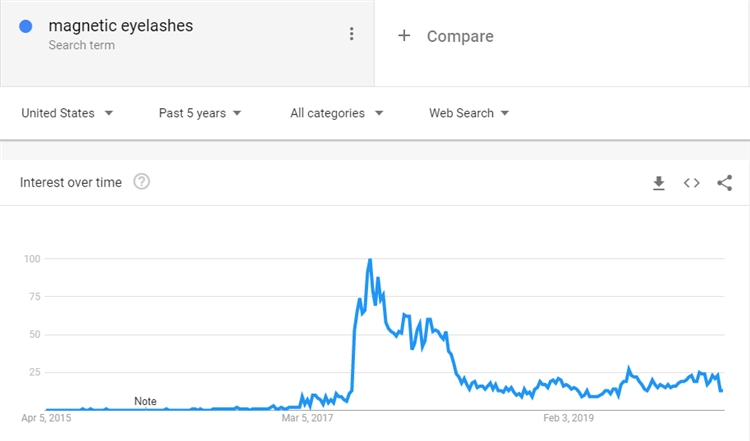Click the Feb 3, 2019 axis label
The width and height of the screenshot is (750, 441).
569,417
